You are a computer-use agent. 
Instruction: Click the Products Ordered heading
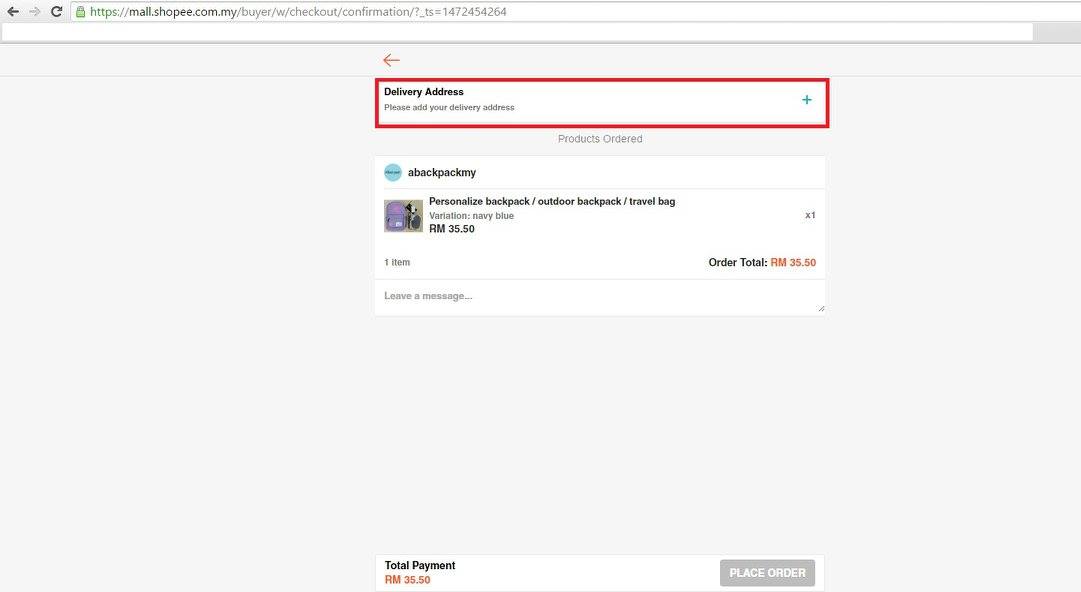tap(600, 139)
